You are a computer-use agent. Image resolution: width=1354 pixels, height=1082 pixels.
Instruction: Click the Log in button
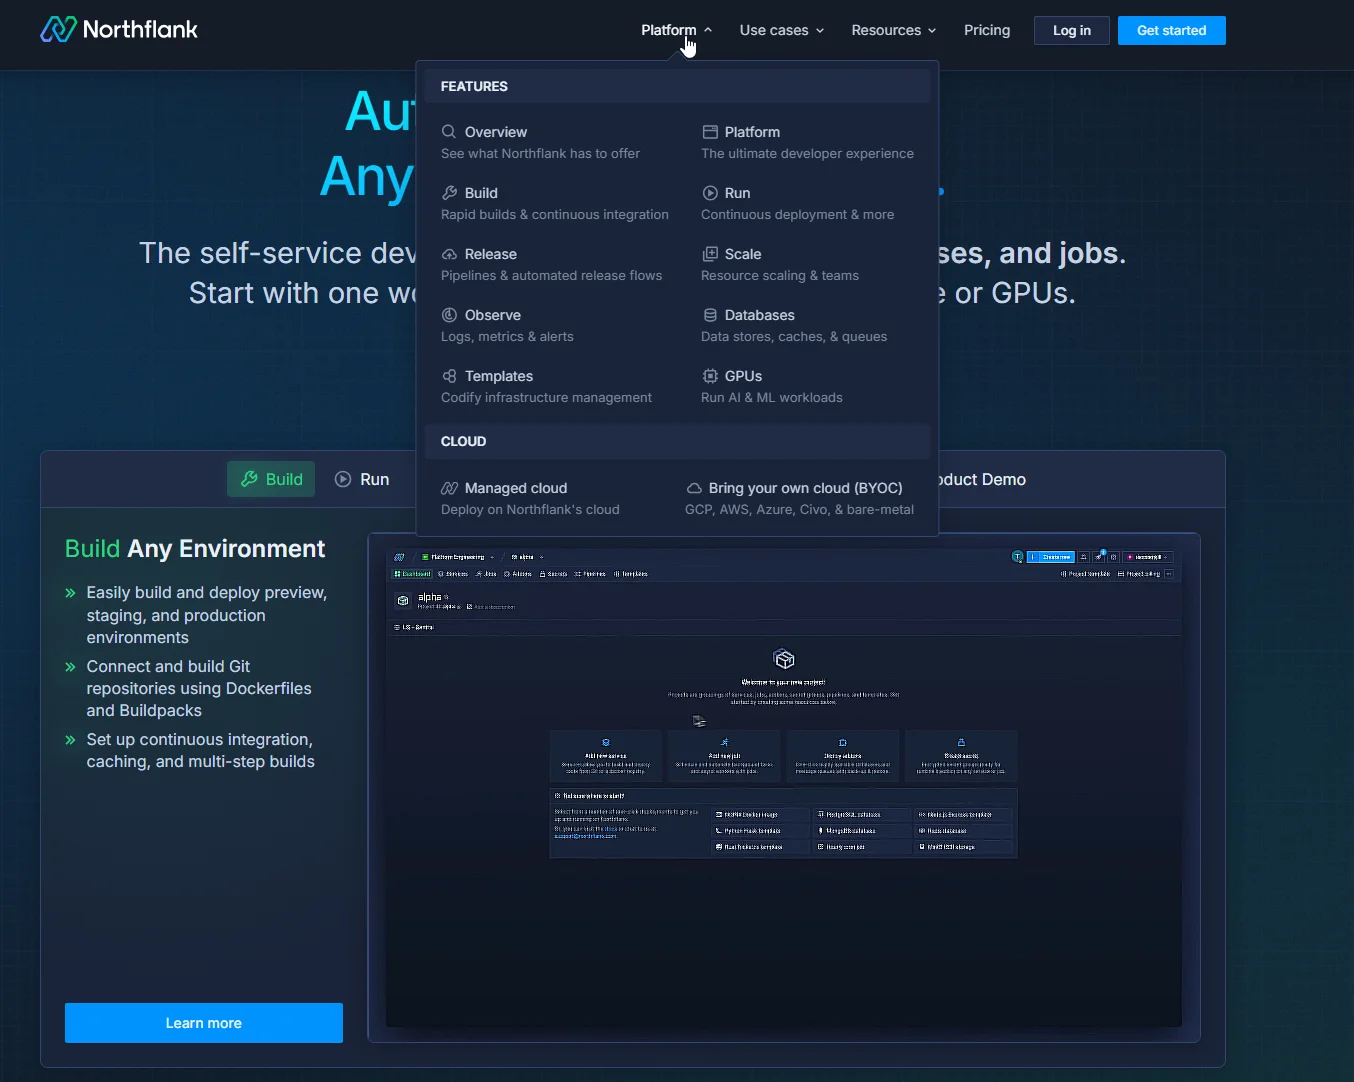(x=1072, y=30)
